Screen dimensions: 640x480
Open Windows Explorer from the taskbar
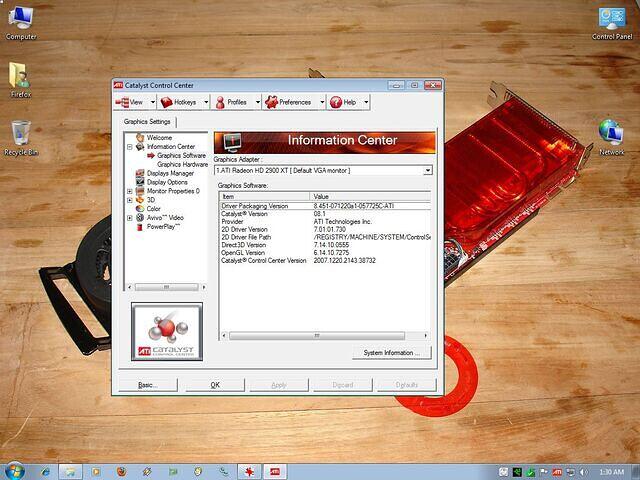71,472
